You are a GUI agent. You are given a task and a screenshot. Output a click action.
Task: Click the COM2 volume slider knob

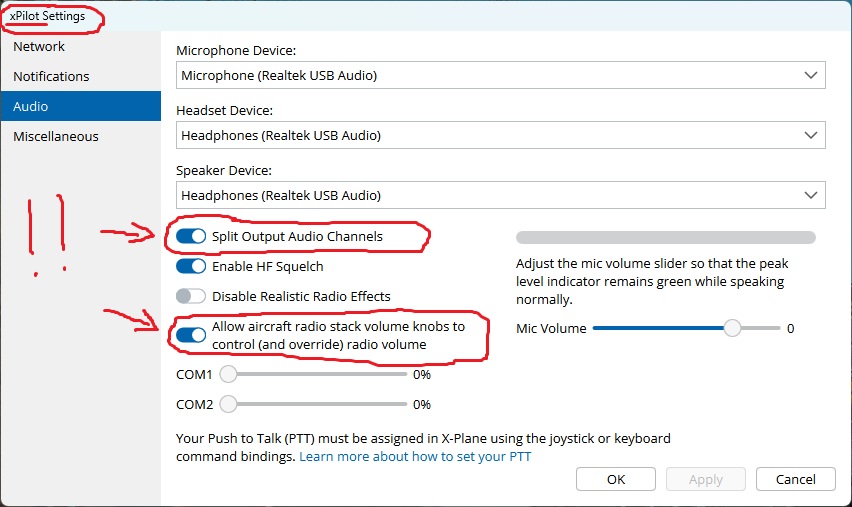pyautogui.click(x=229, y=405)
